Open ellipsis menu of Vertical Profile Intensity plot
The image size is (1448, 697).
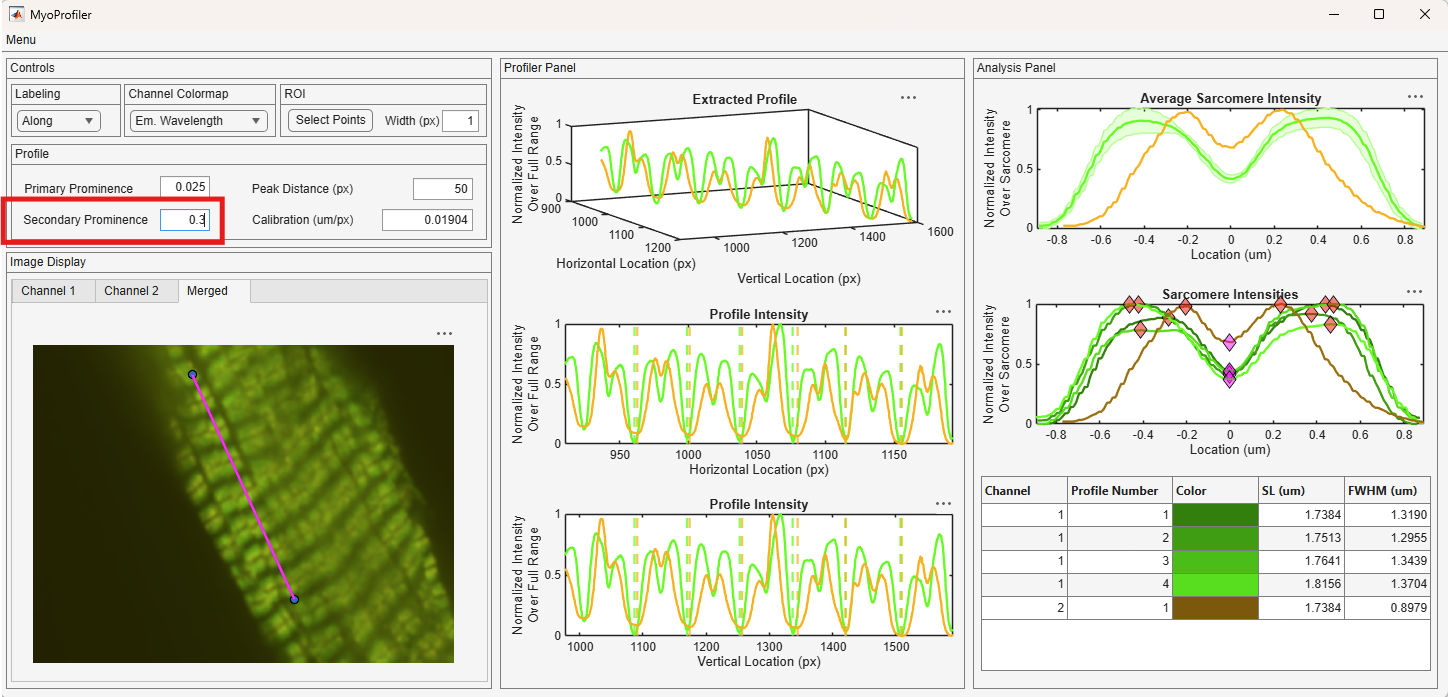pyautogui.click(x=943, y=504)
